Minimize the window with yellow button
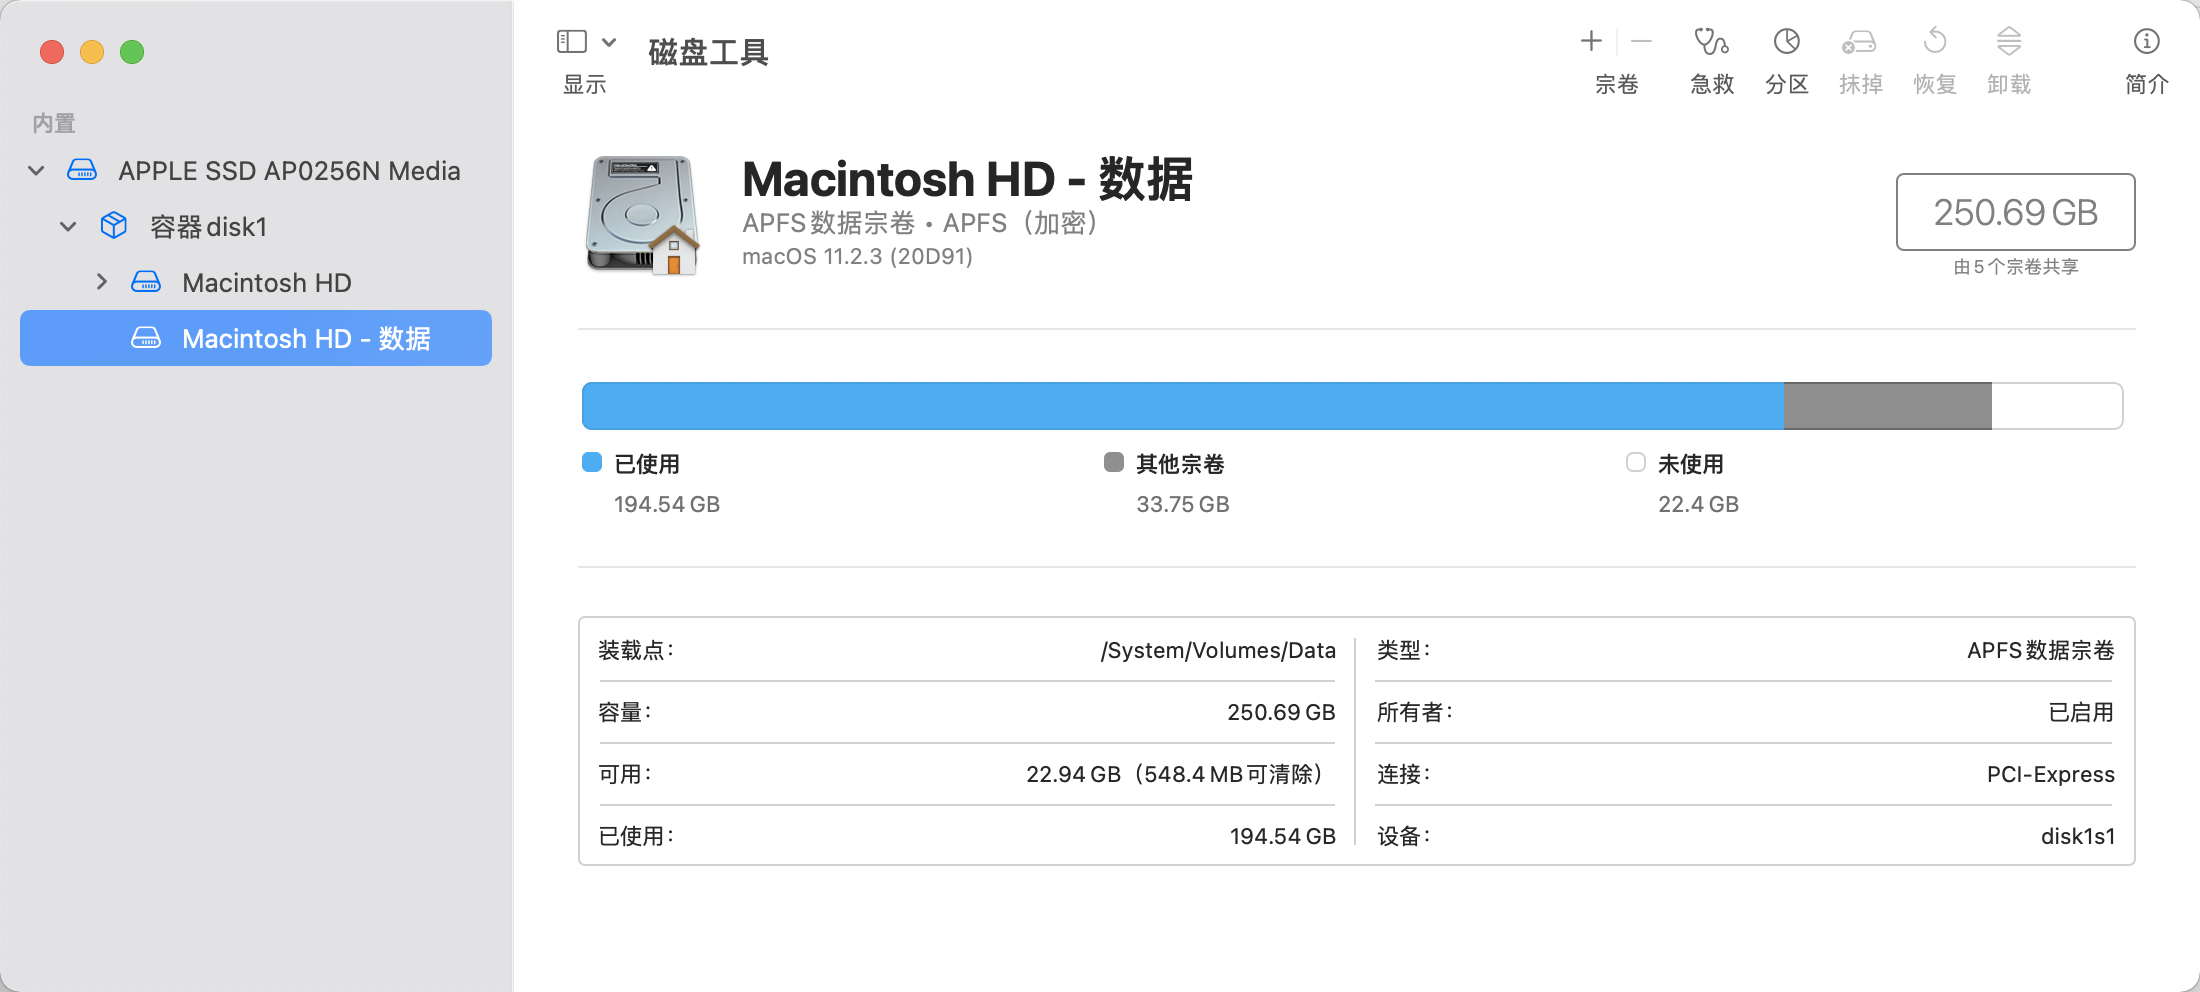Viewport: 2200px width, 992px height. (92, 52)
